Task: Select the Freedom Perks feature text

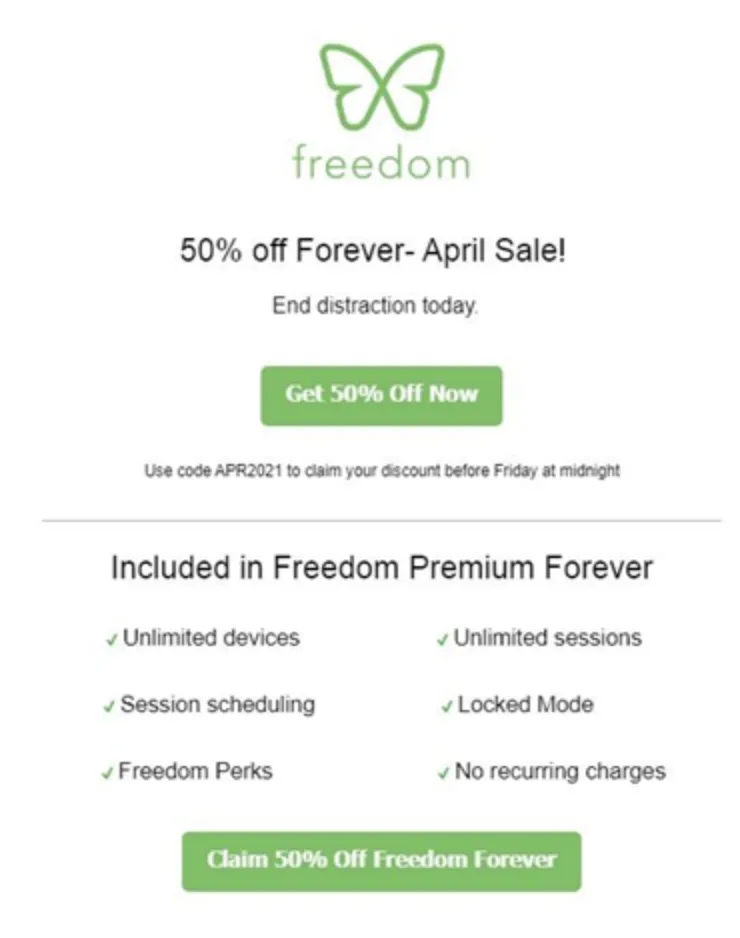Action: 195,771
